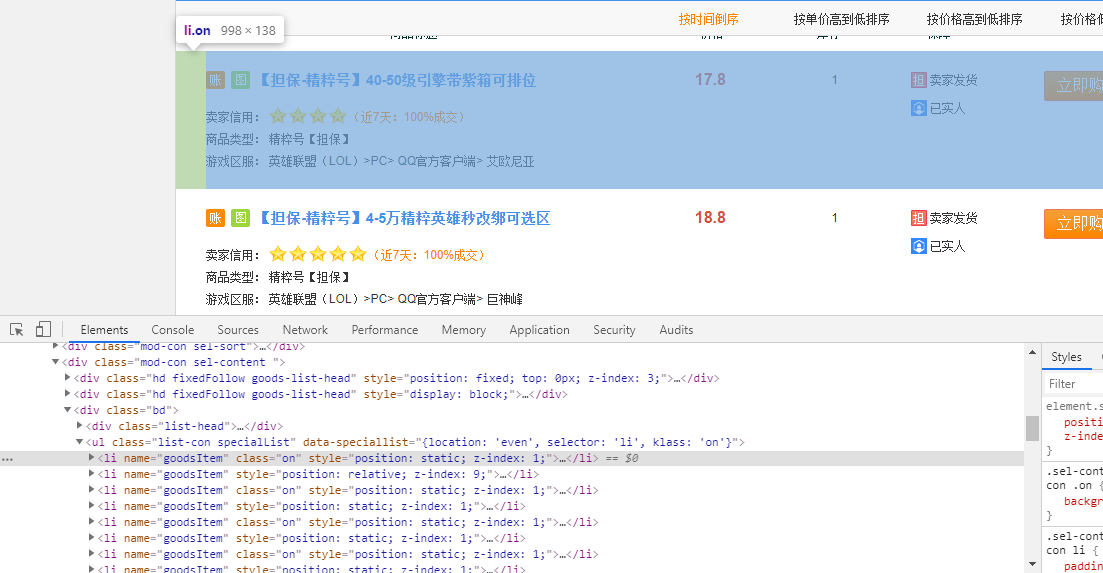Select the Styles sidebar tab

click(x=1066, y=357)
